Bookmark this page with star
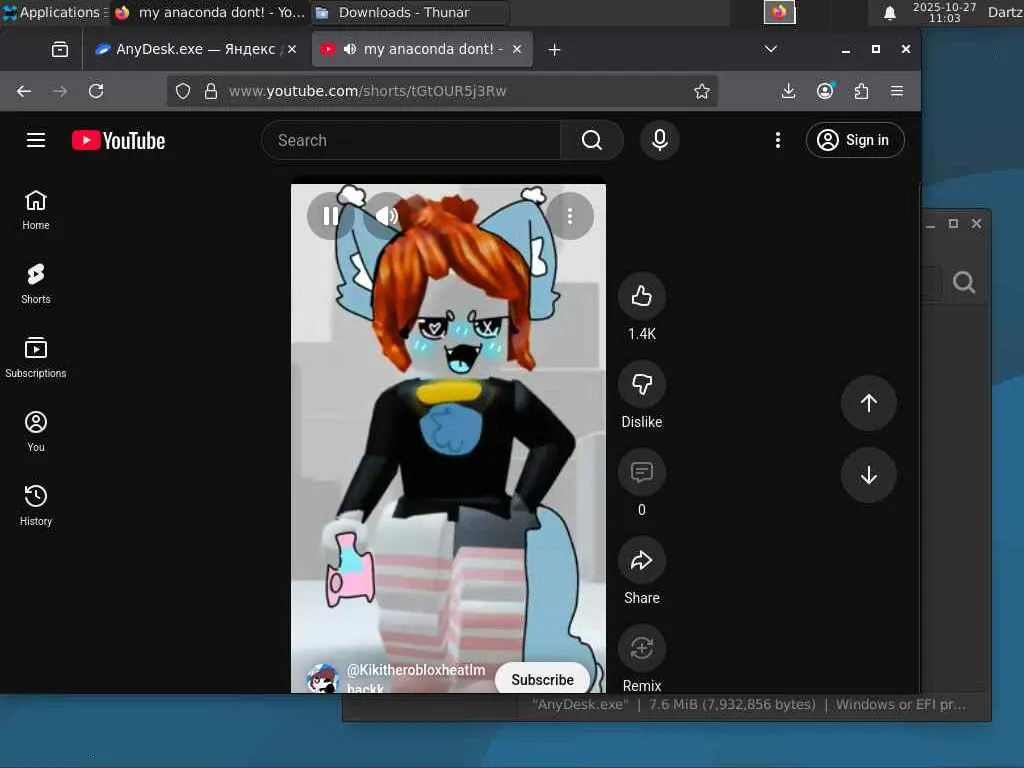1024x768 pixels. tap(702, 91)
